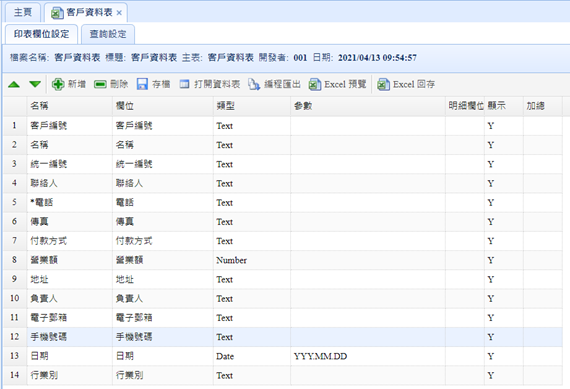570x389 pixels.
Task: Select row 4 聯絡人 name cell
Action: (x=70, y=183)
